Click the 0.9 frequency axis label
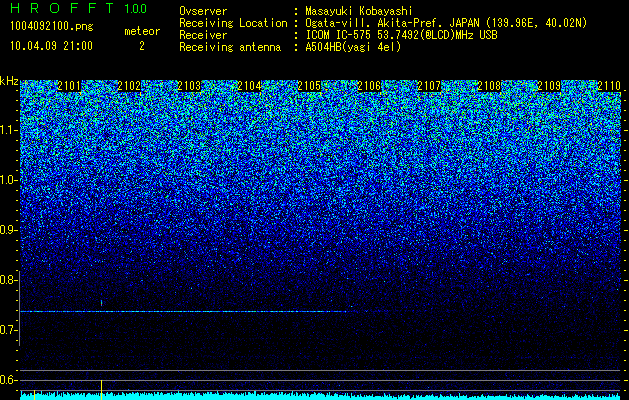The image size is (629, 400). [8, 230]
